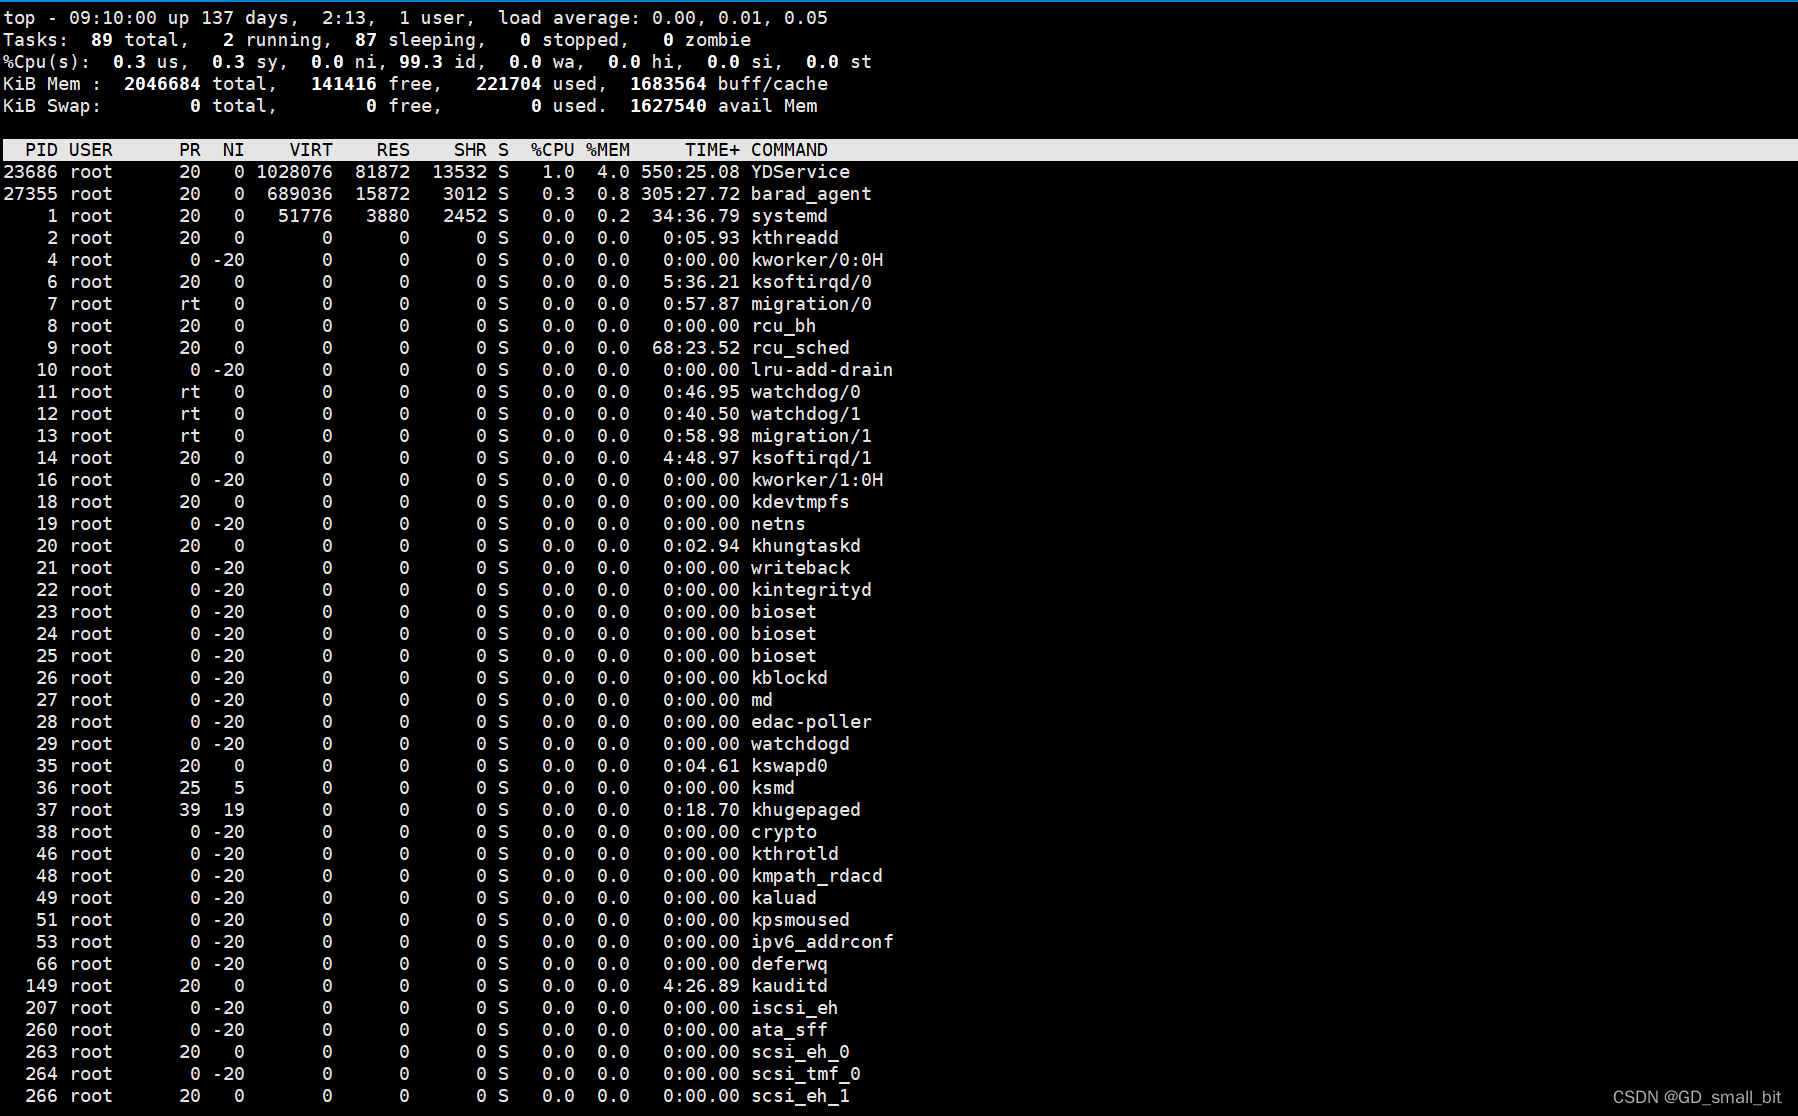Click the ata_sff command
Screen dimensions: 1798x1116
click(x=789, y=1030)
